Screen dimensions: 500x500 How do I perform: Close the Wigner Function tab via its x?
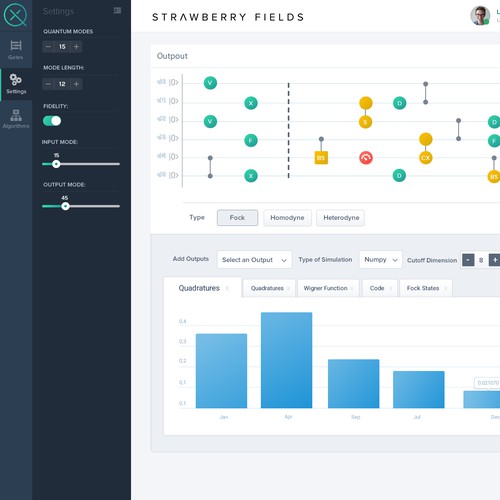pos(352,288)
